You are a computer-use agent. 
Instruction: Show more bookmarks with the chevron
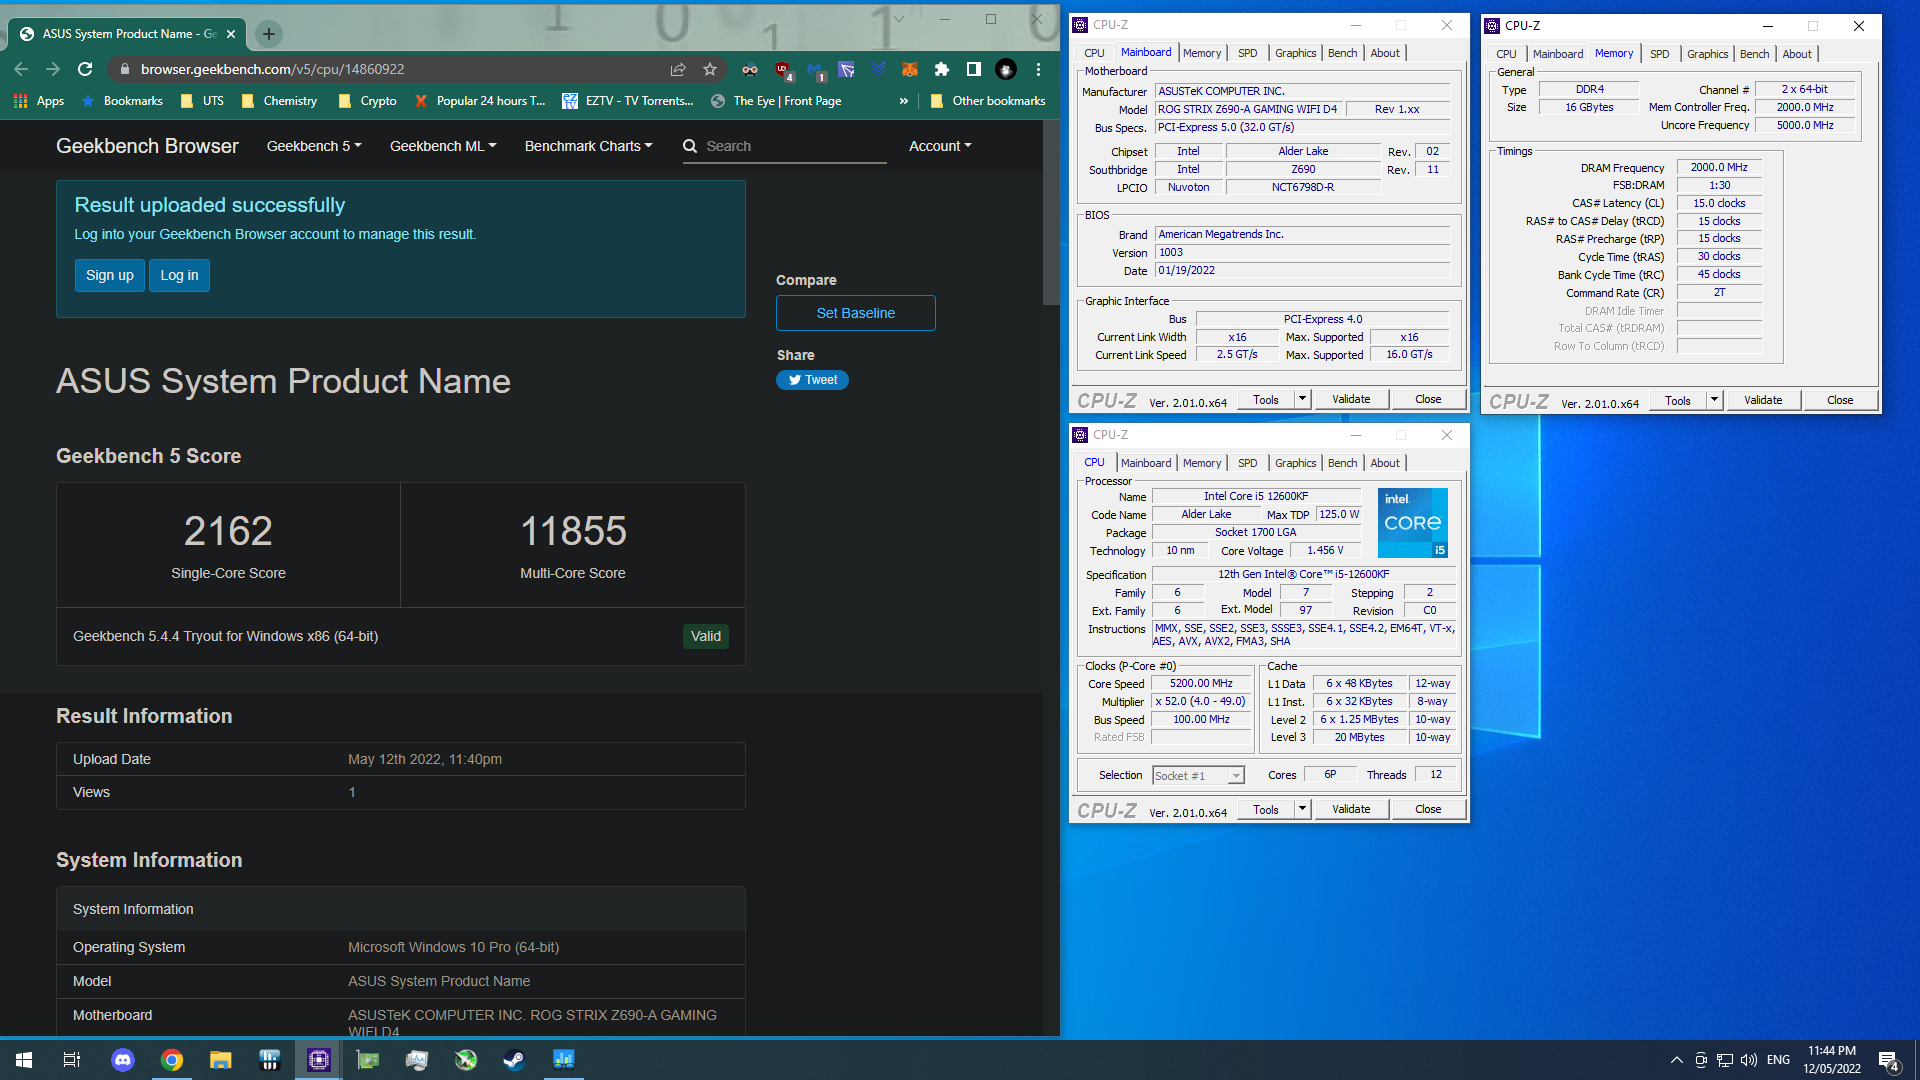click(x=904, y=101)
